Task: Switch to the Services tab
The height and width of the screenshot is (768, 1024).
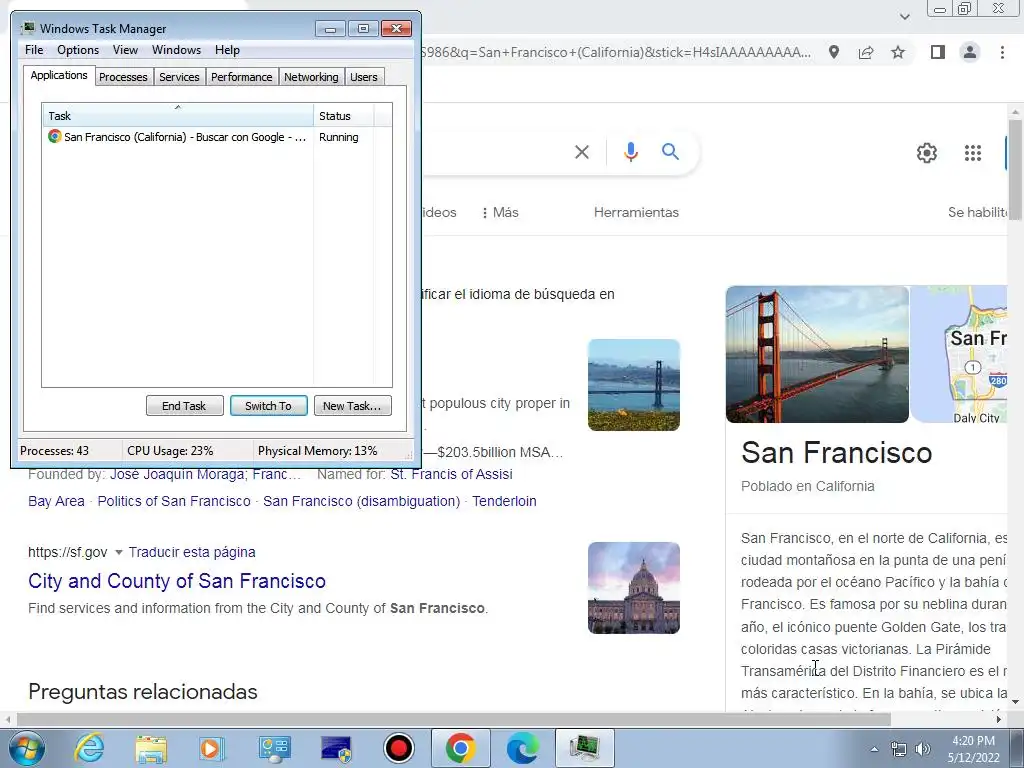Action: (x=179, y=77)
